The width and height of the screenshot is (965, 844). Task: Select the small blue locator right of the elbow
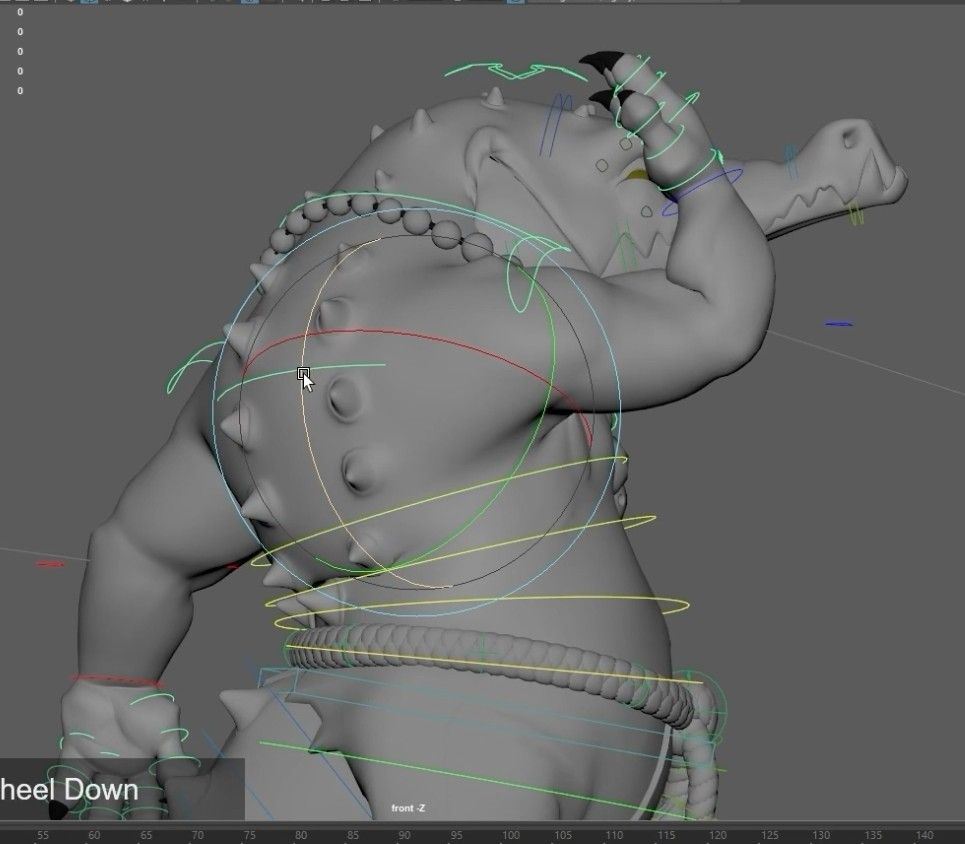[839, 324]
